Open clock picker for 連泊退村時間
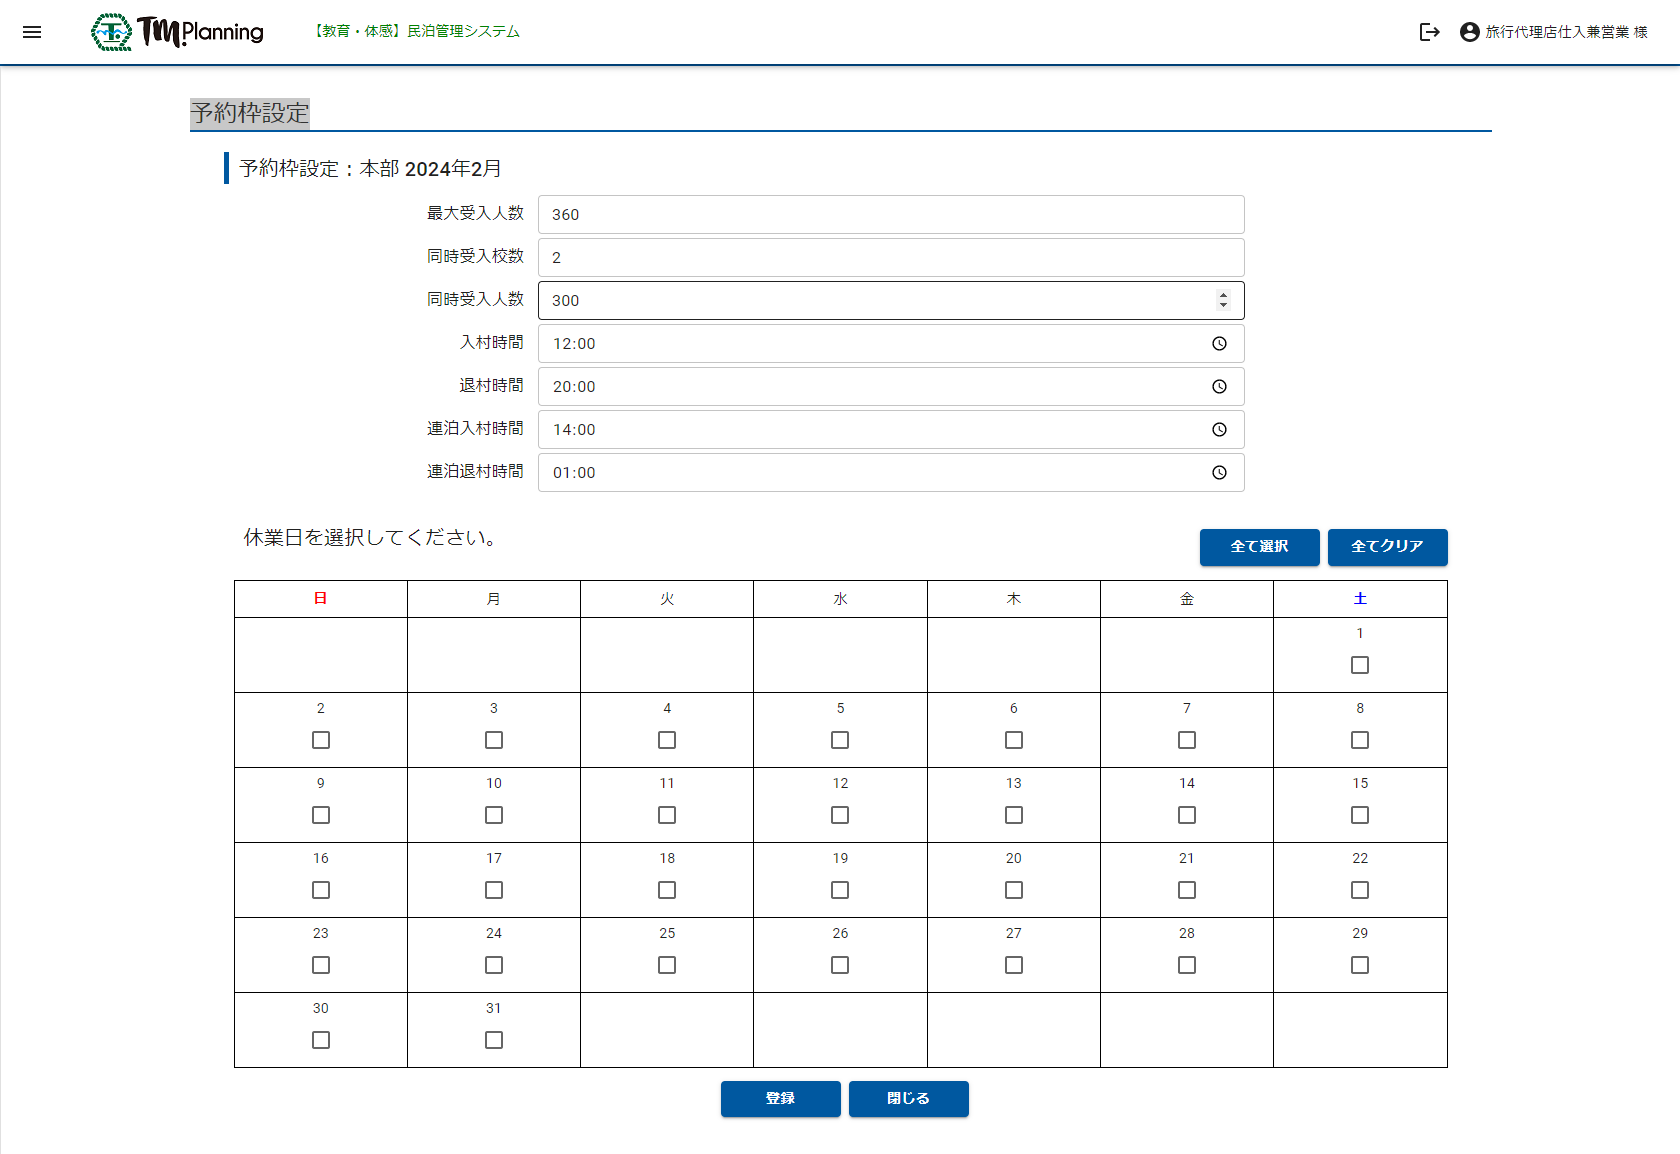1680x1154 pixels. 1219,473
